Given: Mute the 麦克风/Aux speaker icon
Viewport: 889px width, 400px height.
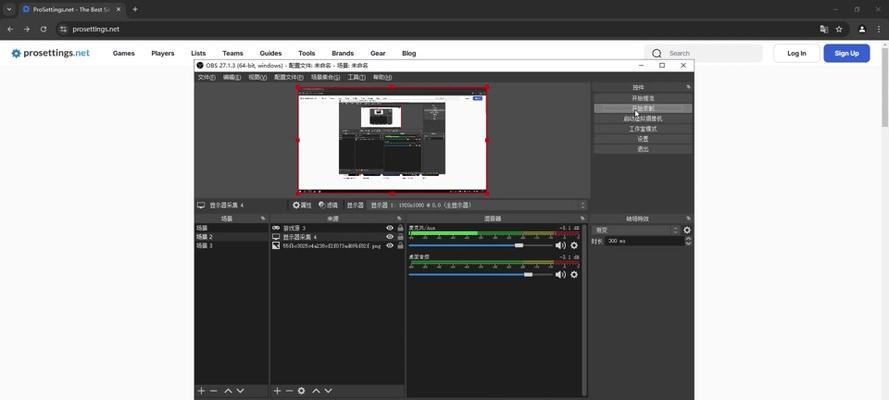Looking at the screenshot, I should [560, 245].
